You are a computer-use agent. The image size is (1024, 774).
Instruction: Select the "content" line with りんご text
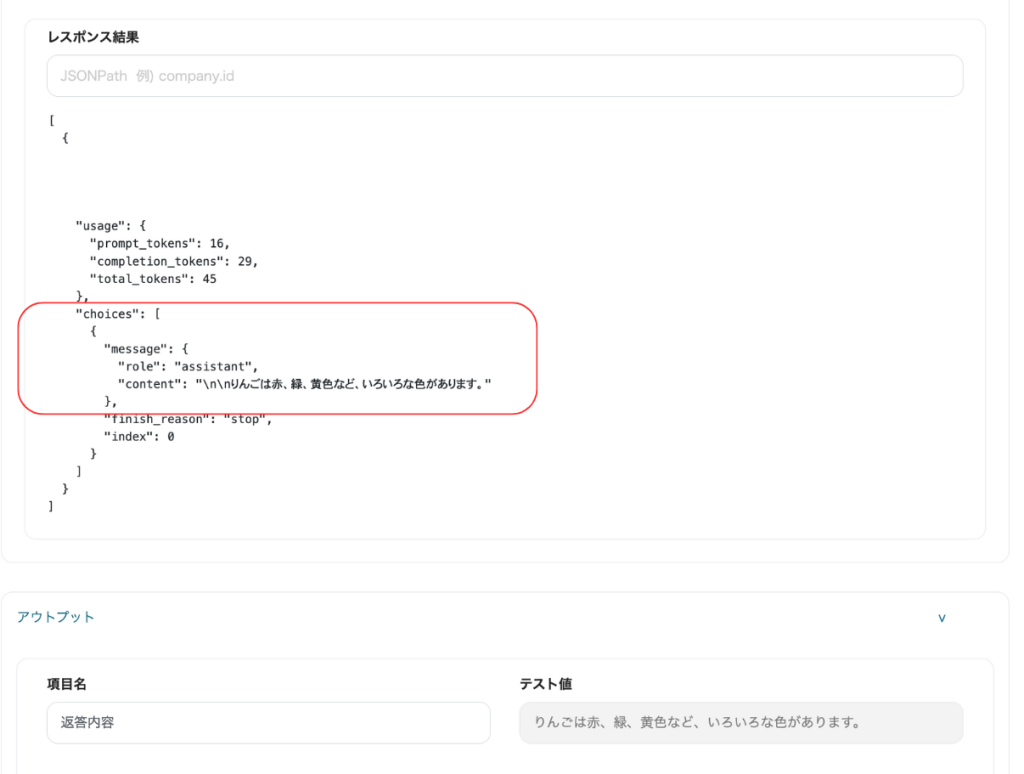click(304, 384)
